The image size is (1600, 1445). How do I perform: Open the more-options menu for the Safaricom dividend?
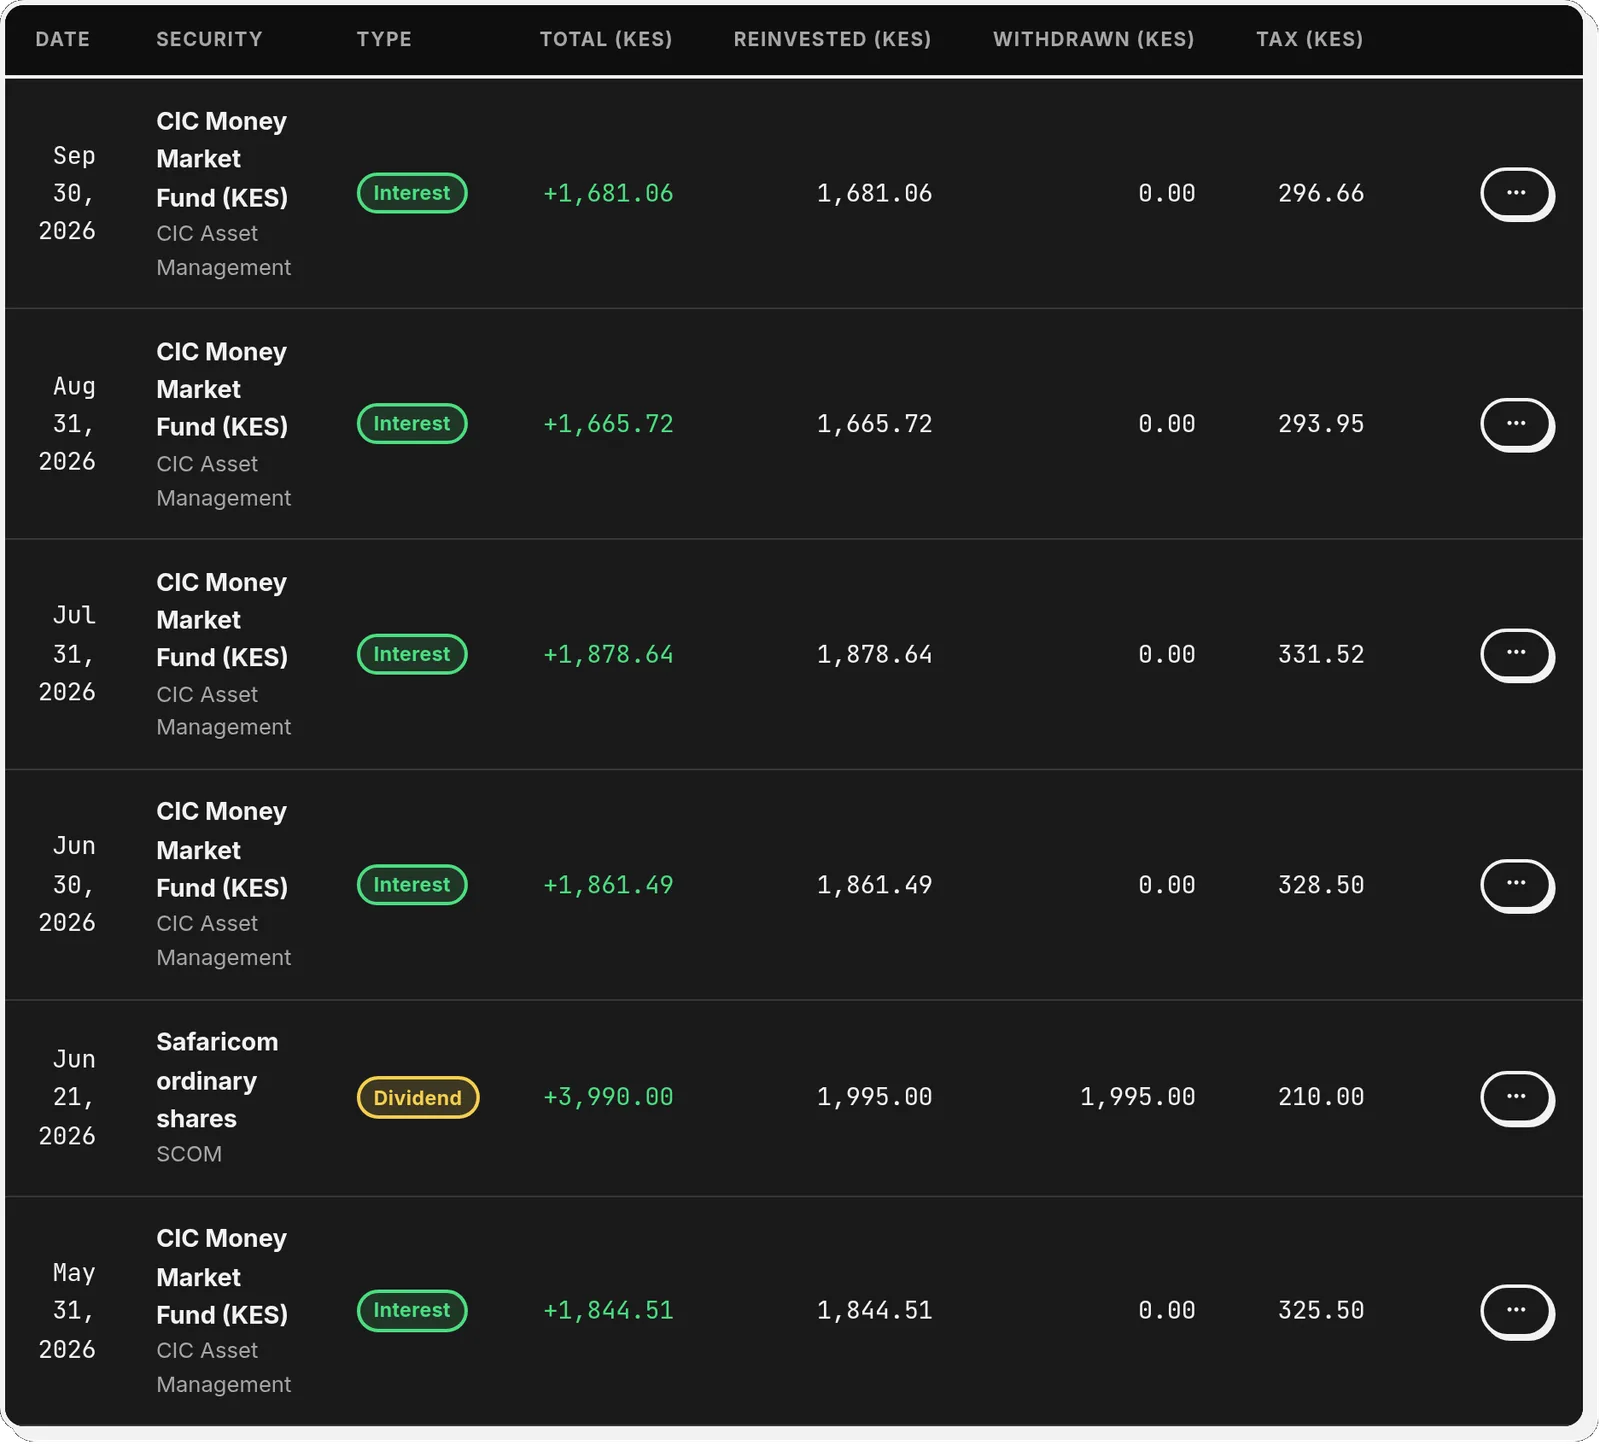1516,1098
